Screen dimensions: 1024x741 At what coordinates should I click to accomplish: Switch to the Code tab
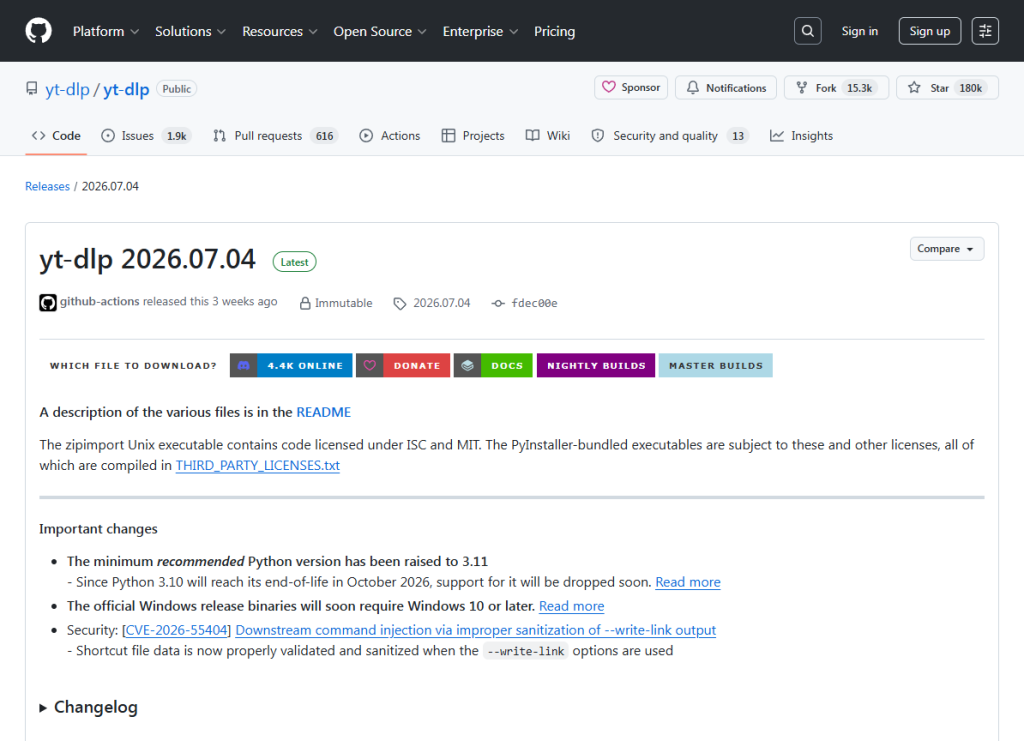point(56,136)
